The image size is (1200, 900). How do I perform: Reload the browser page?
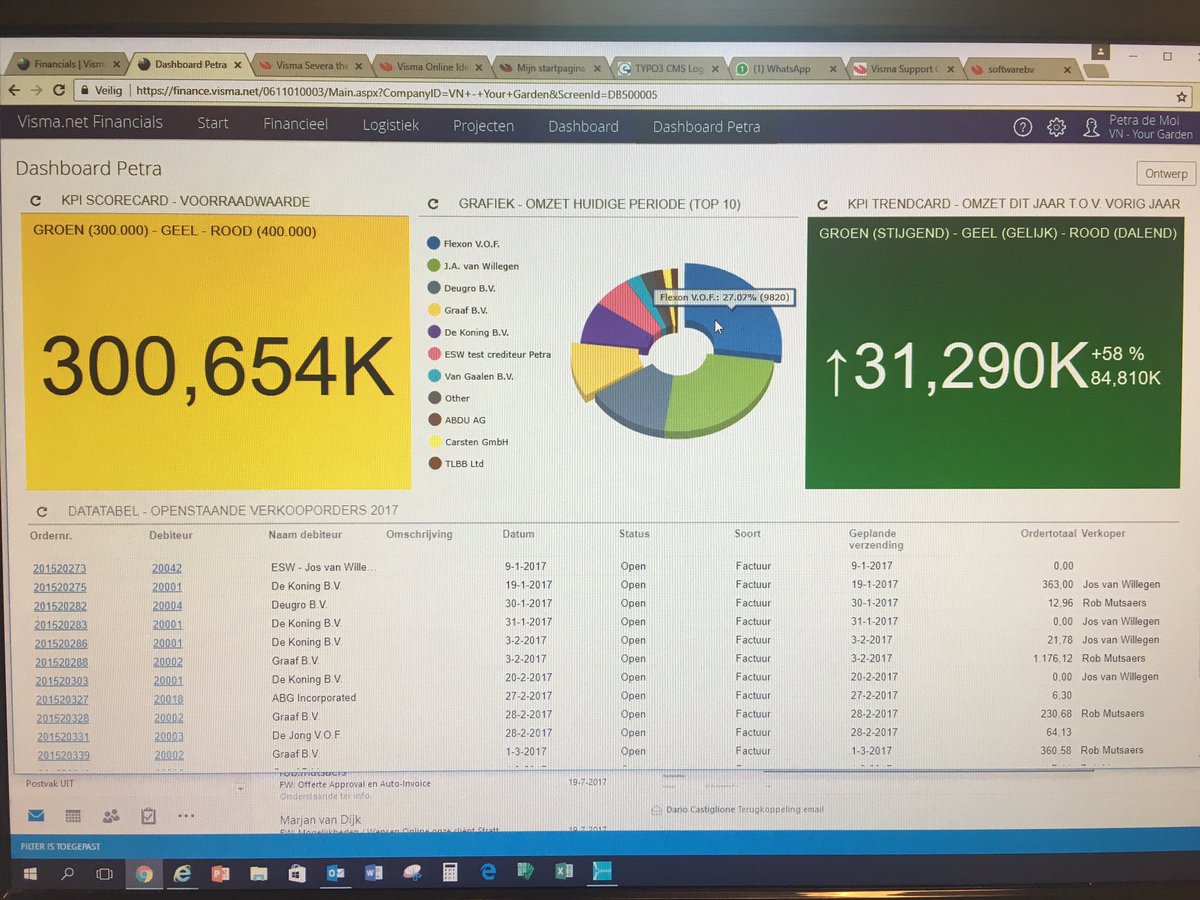pyautogui.click(x=61, y=91)
